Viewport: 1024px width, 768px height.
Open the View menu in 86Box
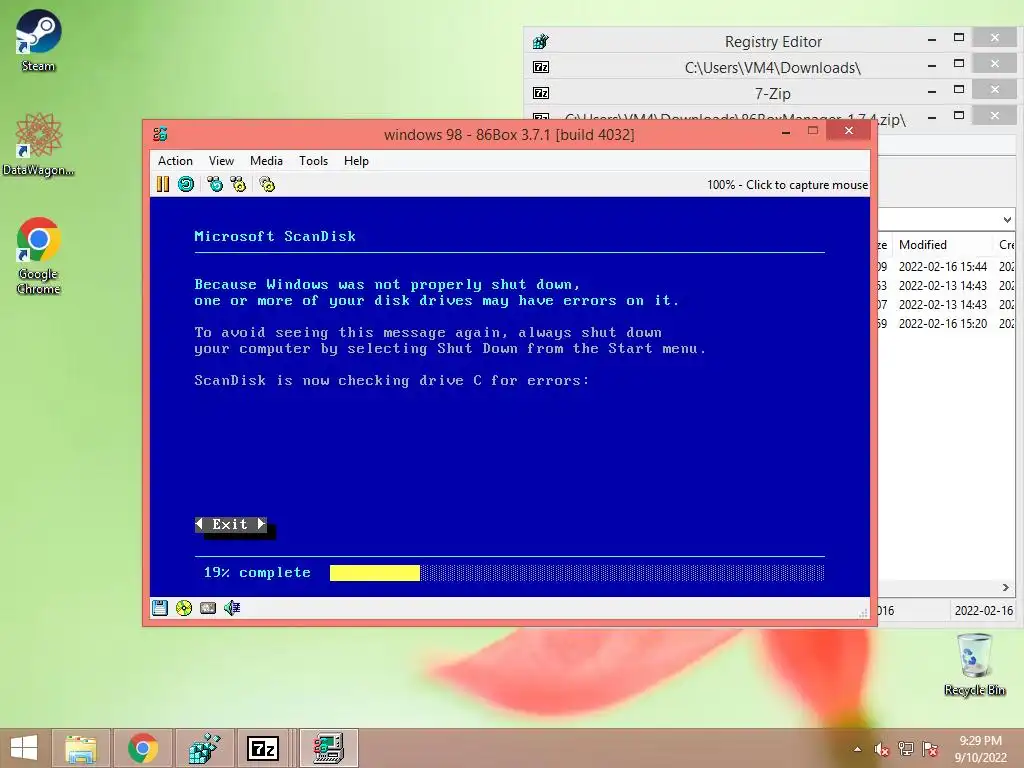click(x=221, y=161)
